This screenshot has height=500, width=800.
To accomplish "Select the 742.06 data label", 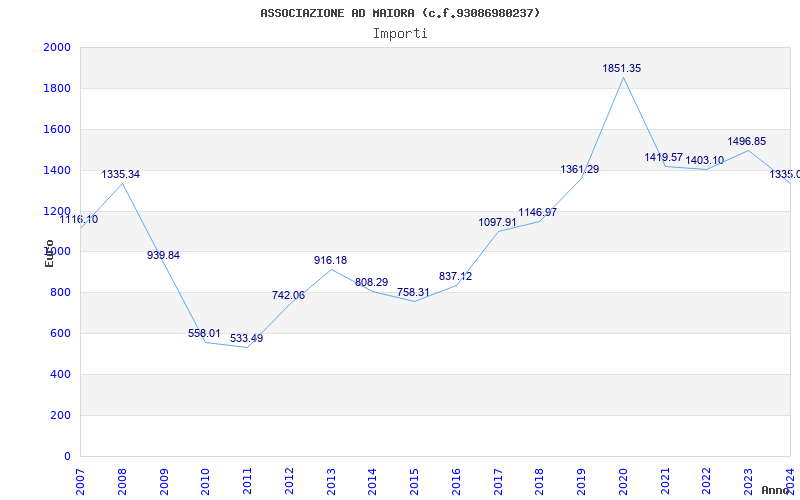I will click(x=288, y=295).
